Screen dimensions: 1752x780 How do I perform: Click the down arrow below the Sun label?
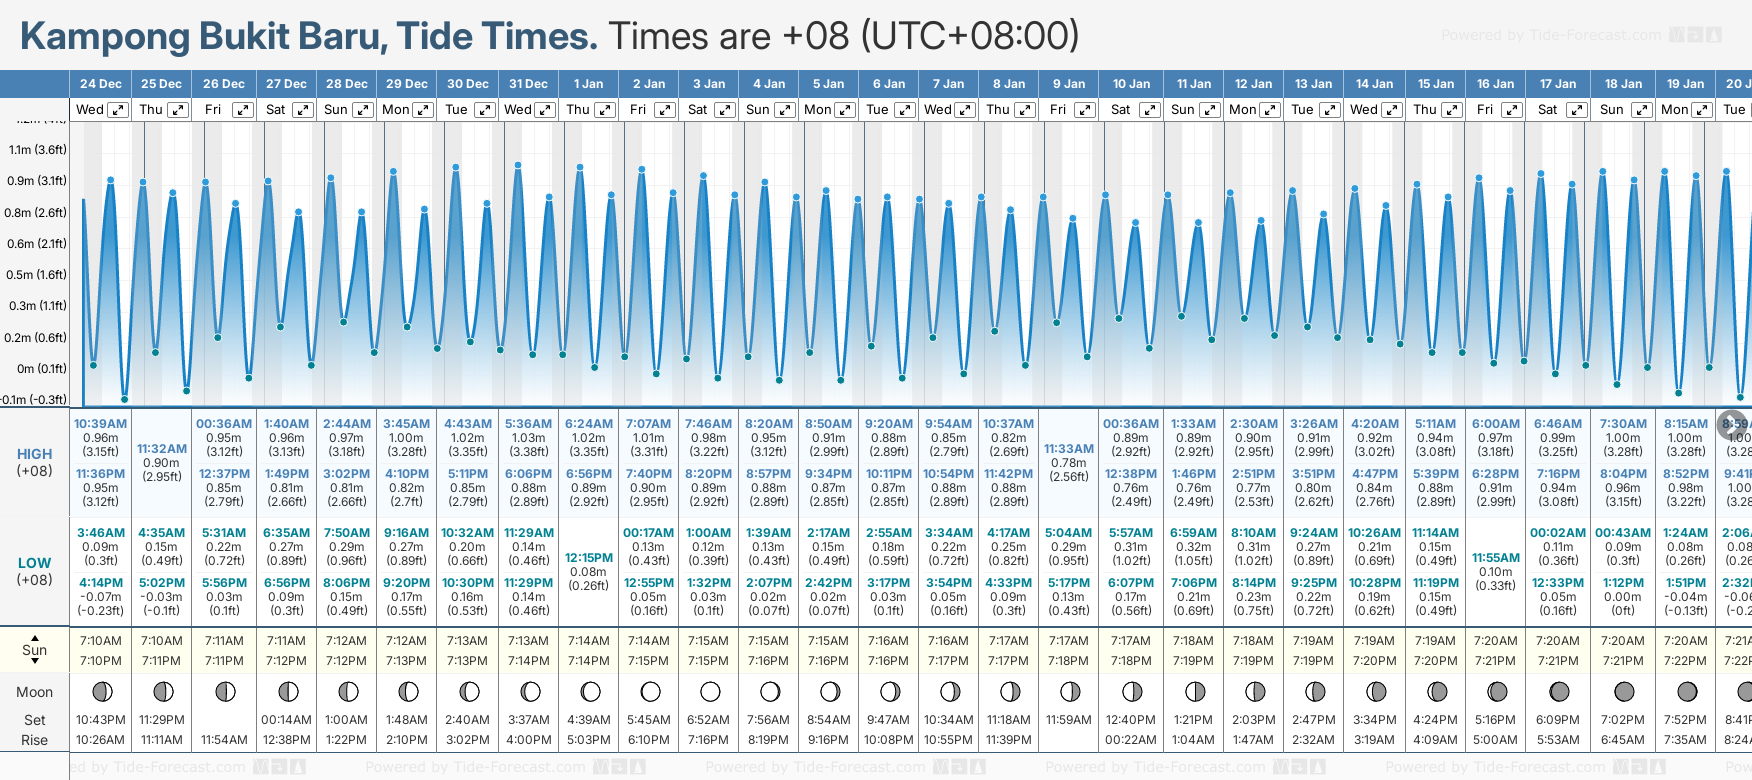(x=35, y=662)
